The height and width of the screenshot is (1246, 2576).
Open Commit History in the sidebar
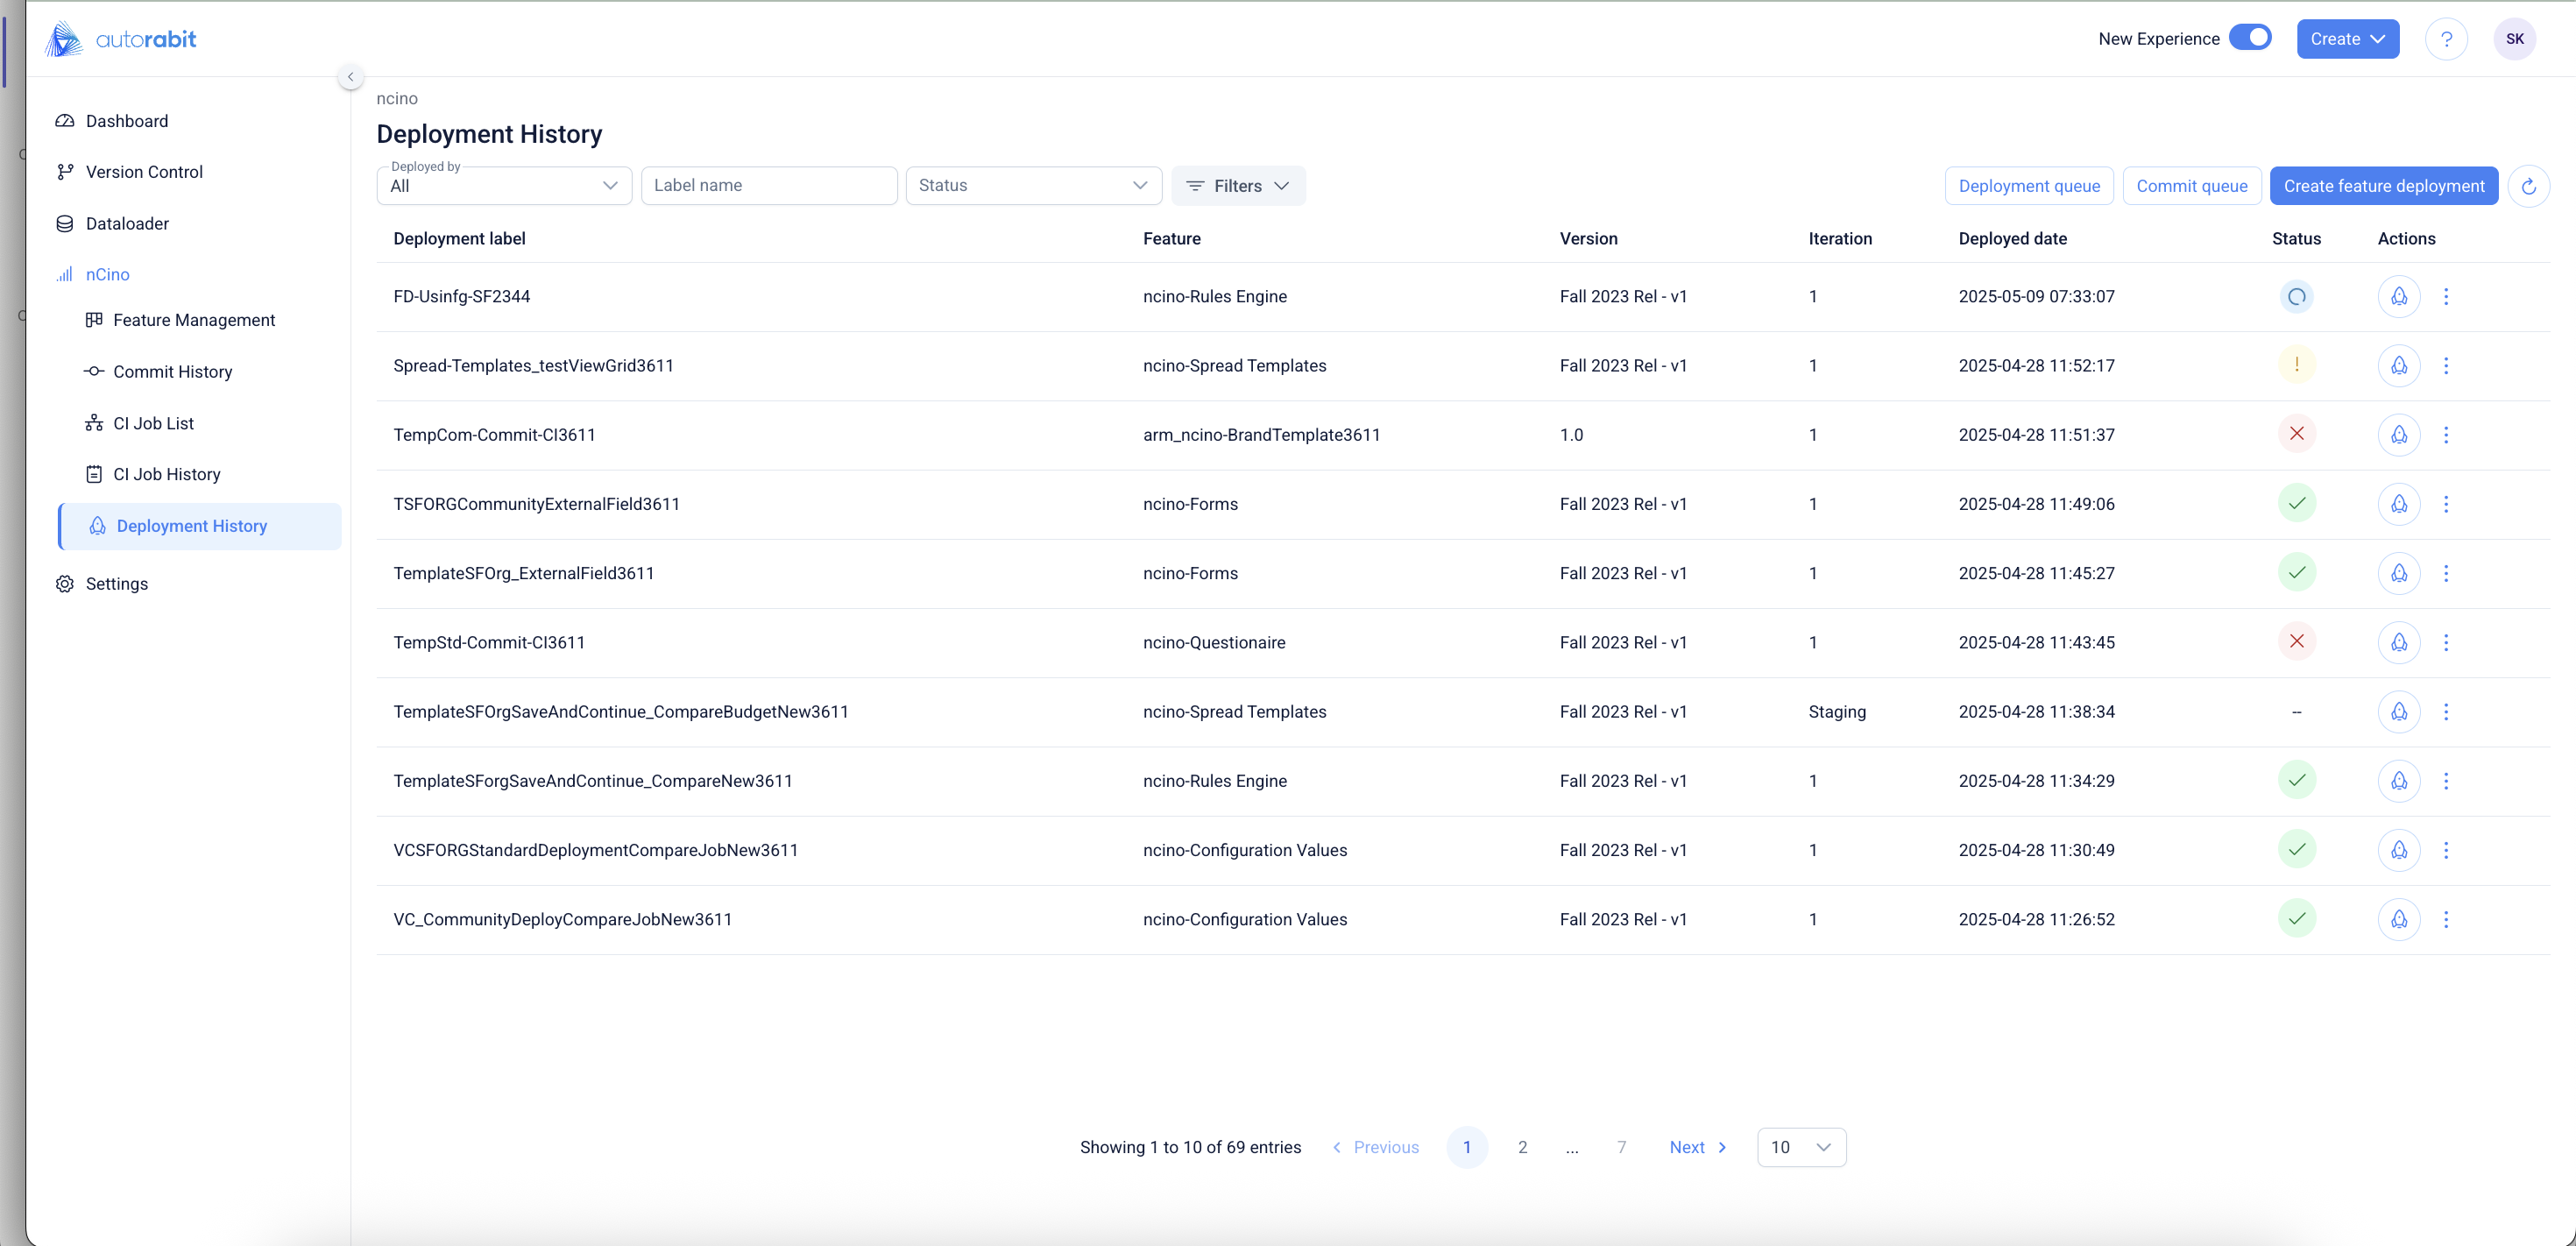(172, 372)
